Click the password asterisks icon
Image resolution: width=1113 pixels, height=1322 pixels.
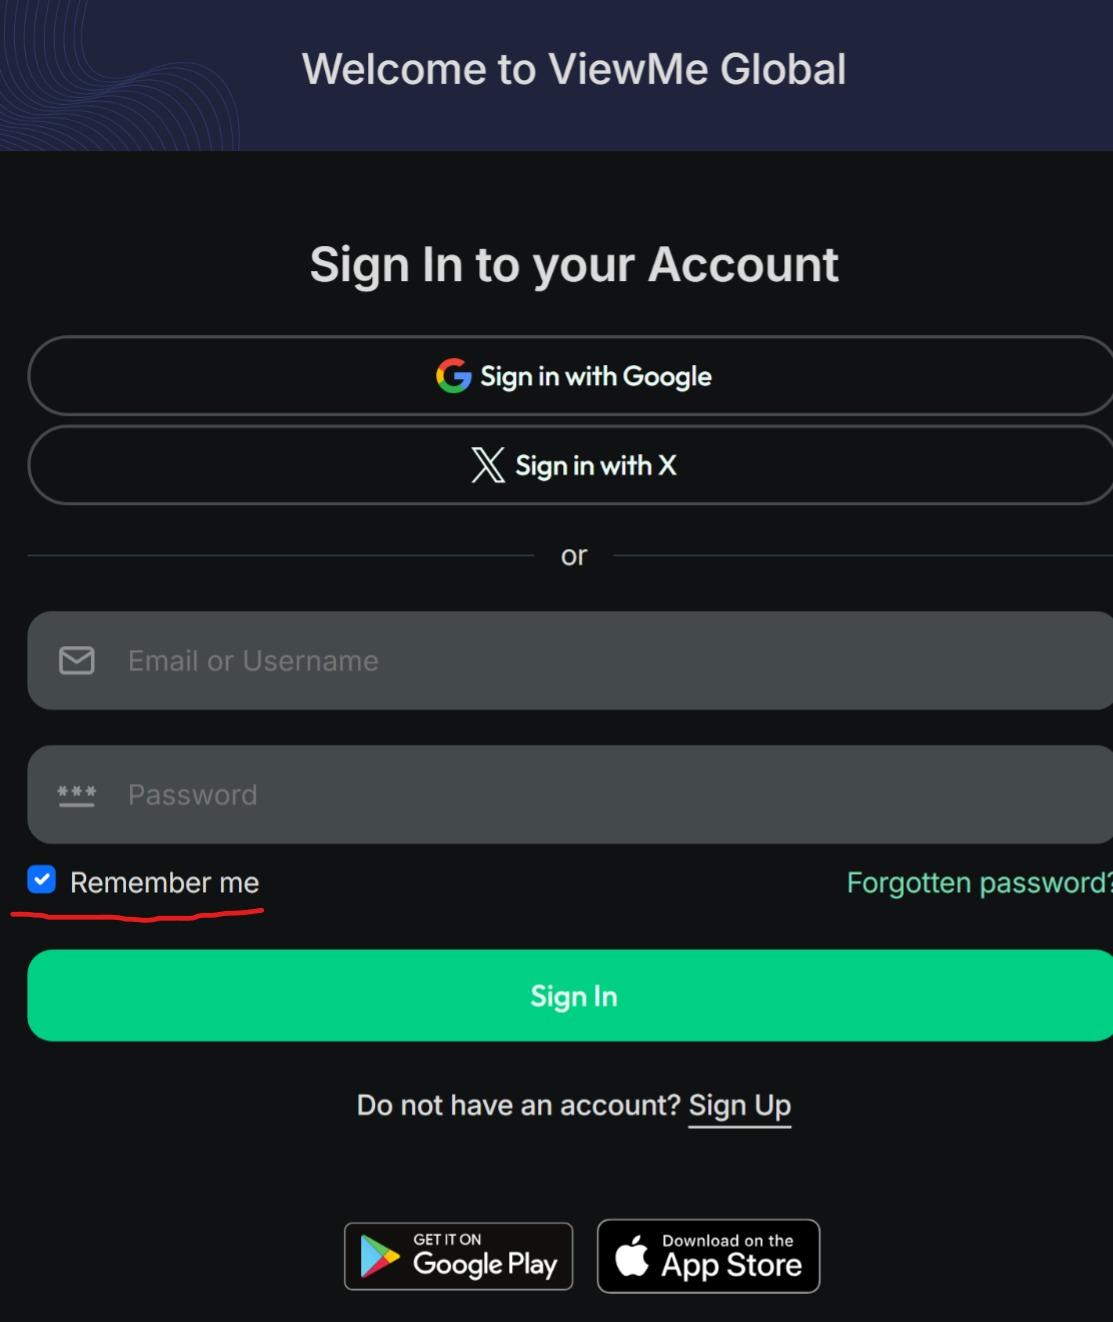point(77,795)
